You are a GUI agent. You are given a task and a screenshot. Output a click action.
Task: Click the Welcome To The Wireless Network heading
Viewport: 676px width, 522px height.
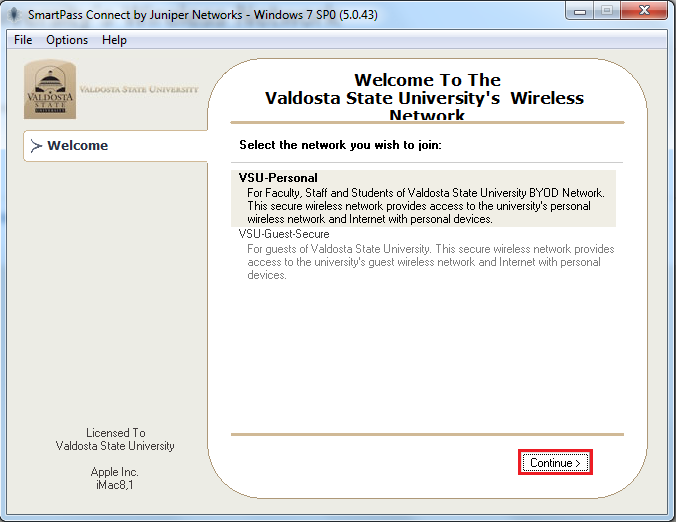[426, 97]
